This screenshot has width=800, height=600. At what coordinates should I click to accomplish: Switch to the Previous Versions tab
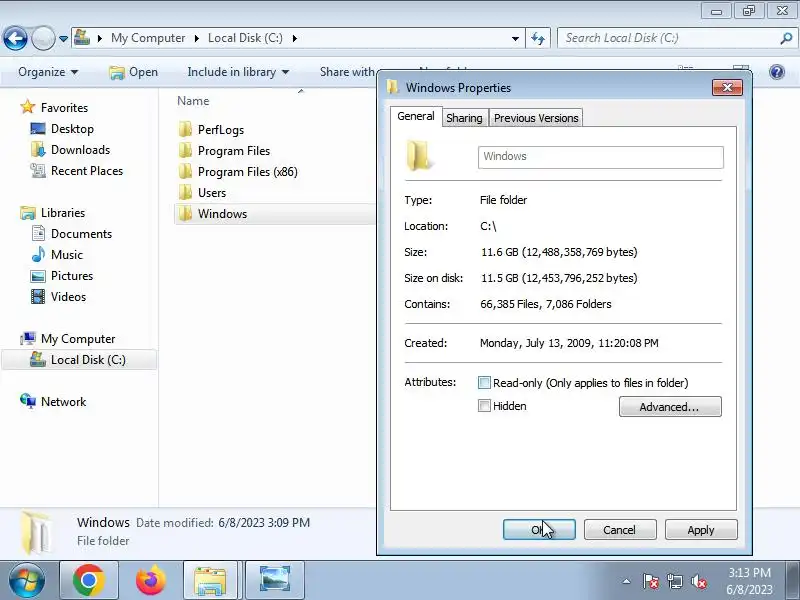(x=536, y=118)
